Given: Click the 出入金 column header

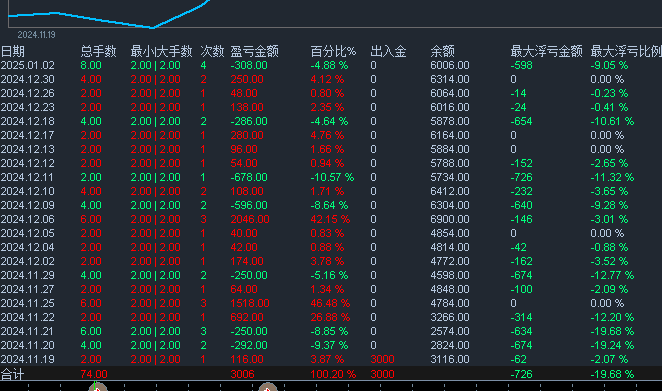Looking at the screenshot, I should click(388, 52).
